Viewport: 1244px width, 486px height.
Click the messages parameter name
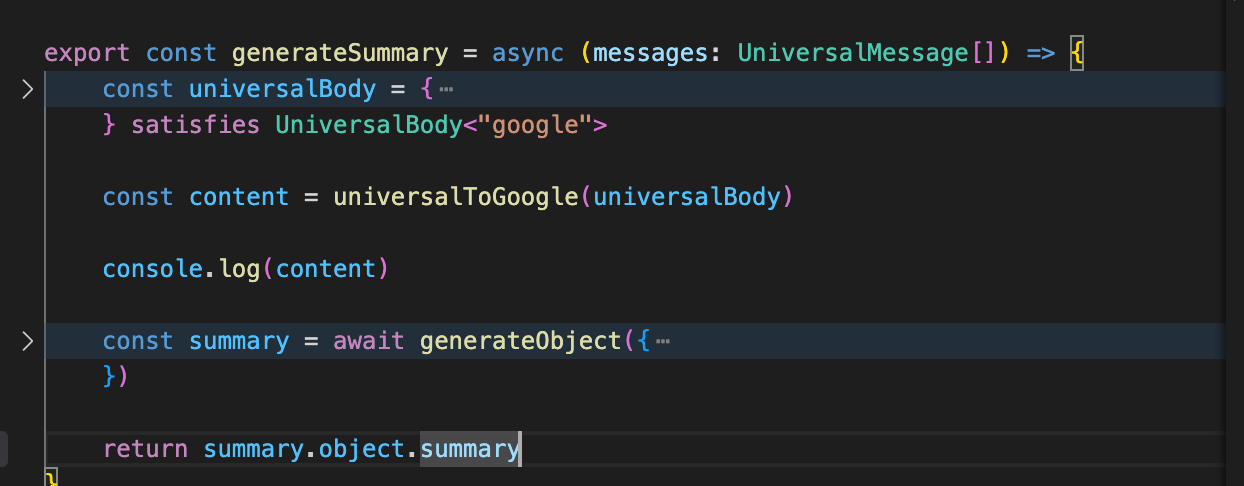(649, 53)
